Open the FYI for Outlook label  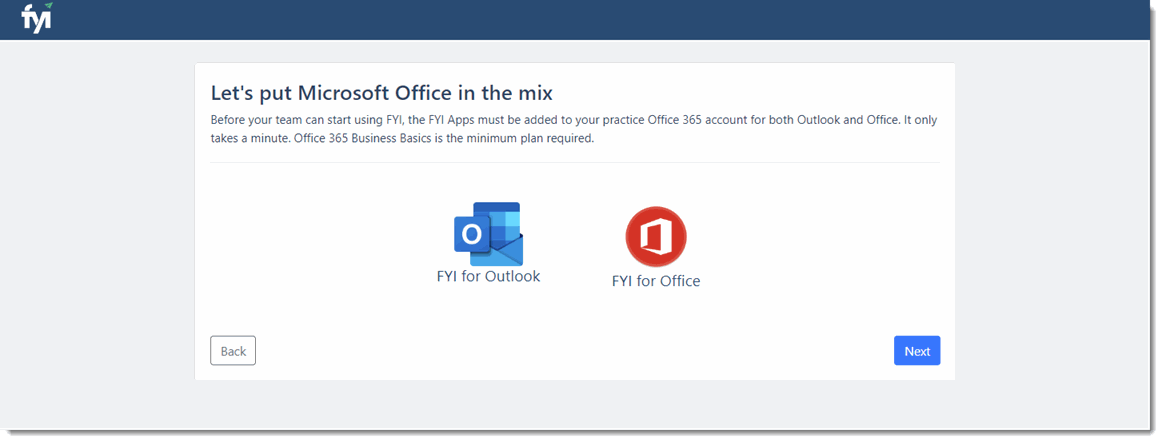point(488,277)
